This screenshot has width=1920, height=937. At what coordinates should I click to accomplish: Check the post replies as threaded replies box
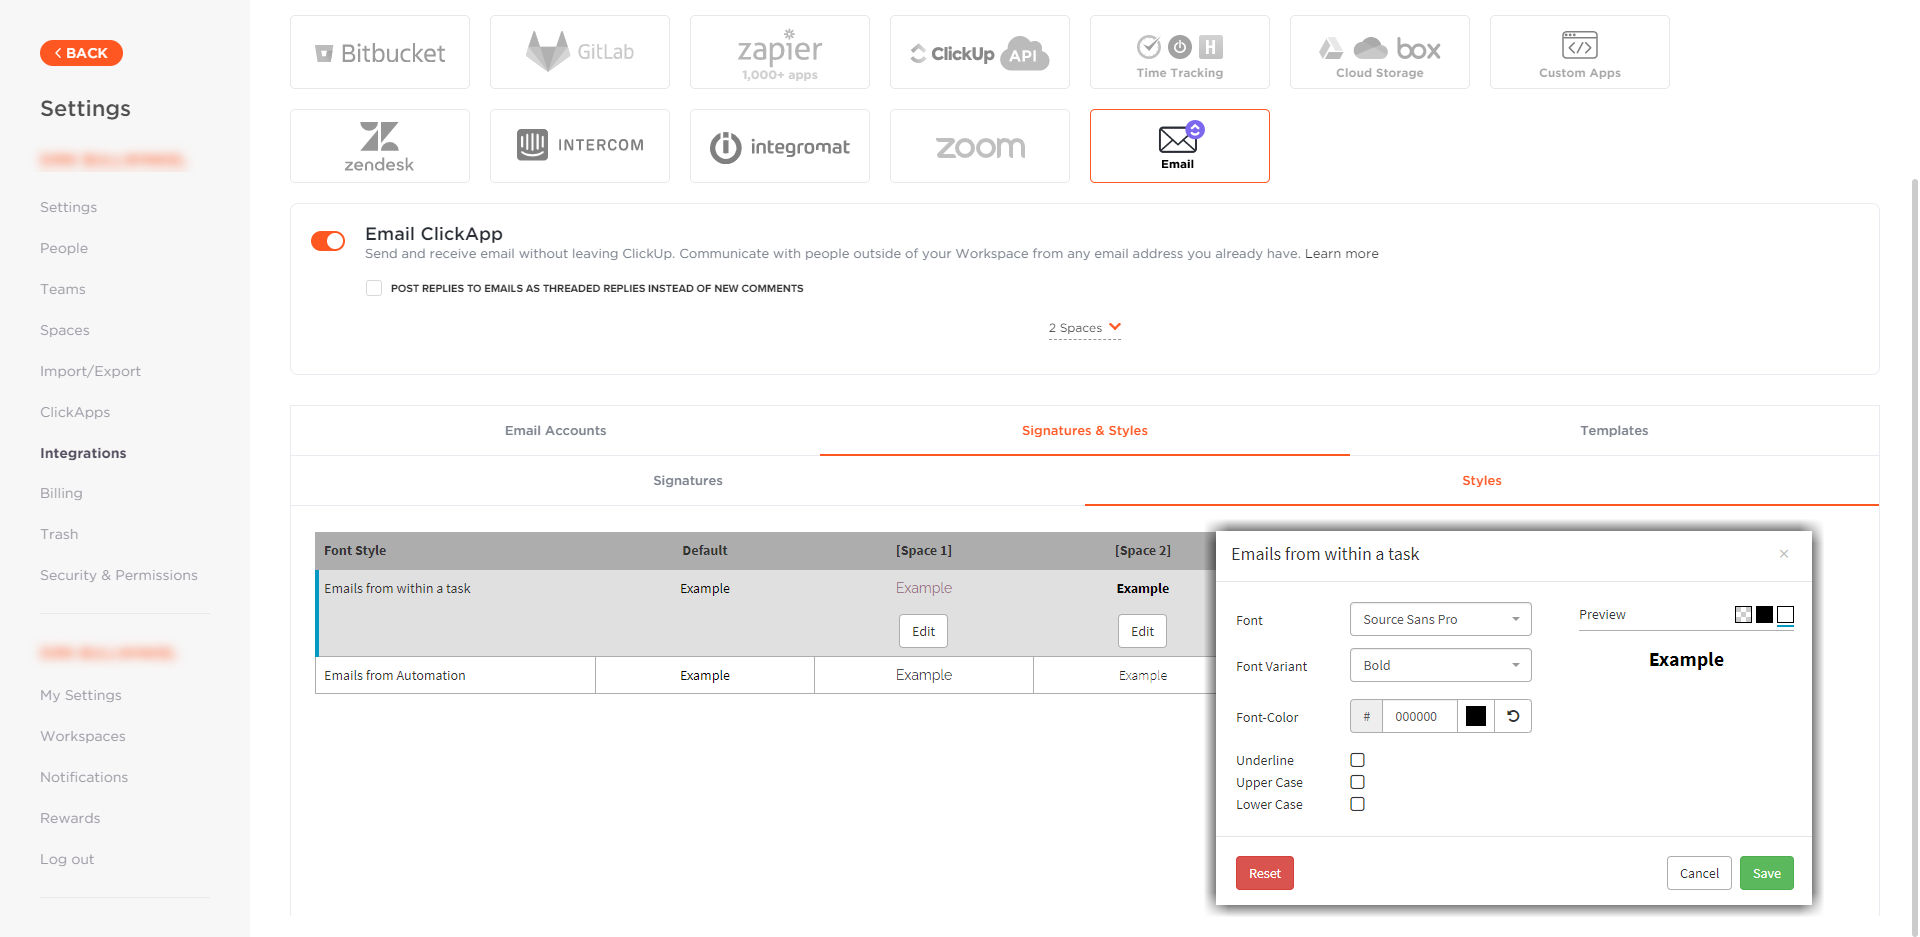tap(374, 288)
